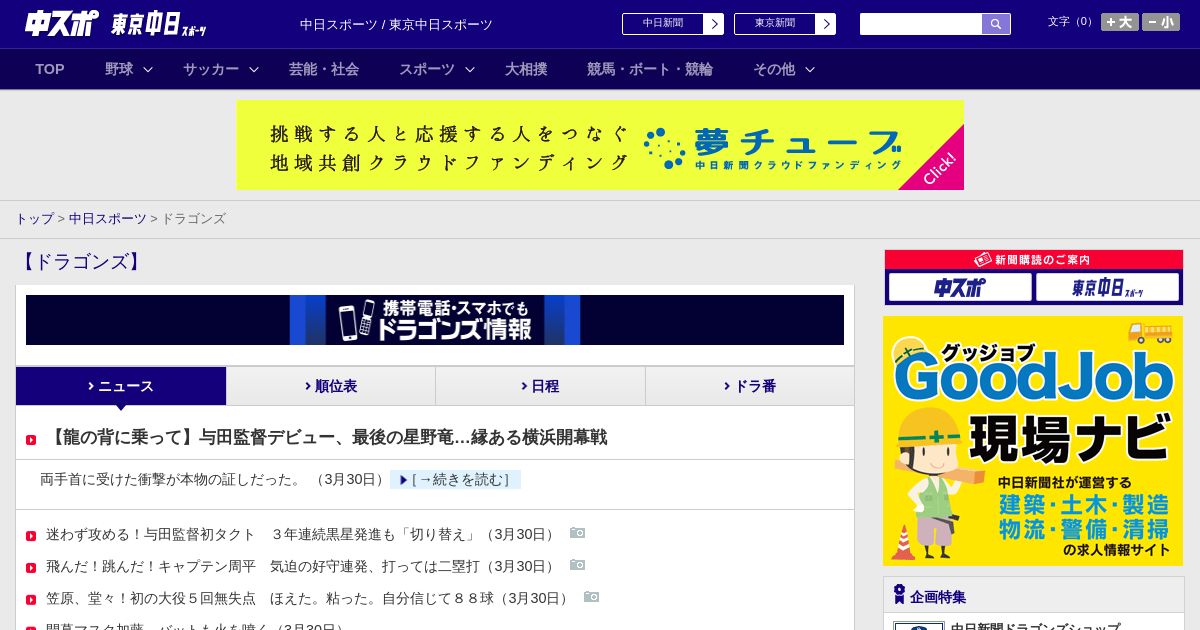Click 中日スポーツ / 東京中日スポーツ header text
The width and height of the screenshot is (1200, 630).
tap(396, 25)
